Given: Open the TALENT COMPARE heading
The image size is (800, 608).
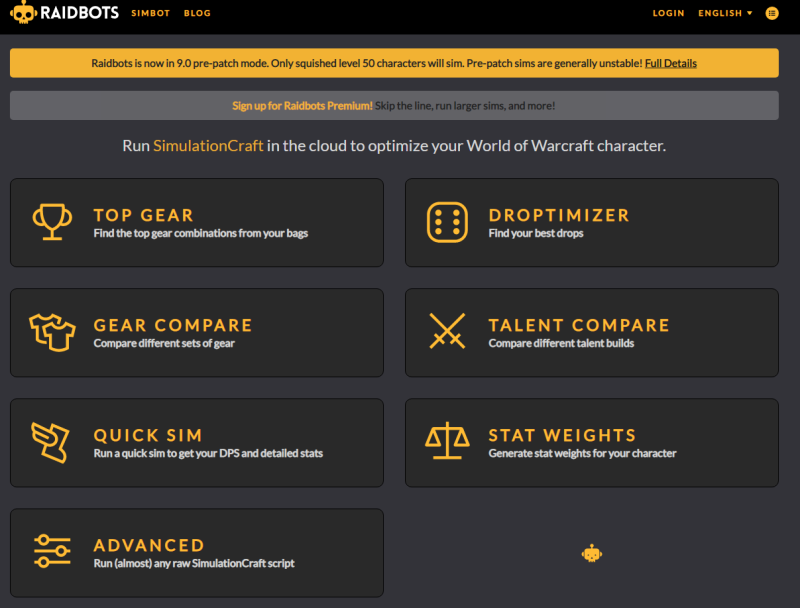Looking at the screenshot, I should pyautogui.click(x=579, y=325).
